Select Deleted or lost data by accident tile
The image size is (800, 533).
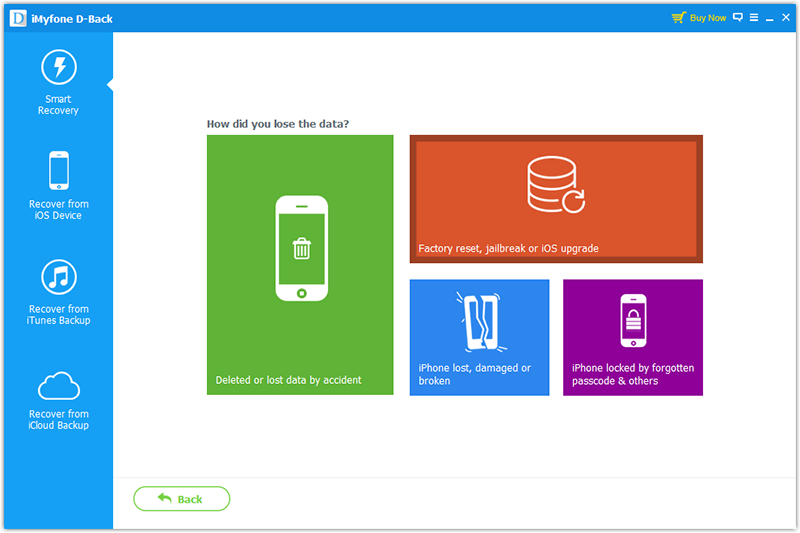click(300, 265)
